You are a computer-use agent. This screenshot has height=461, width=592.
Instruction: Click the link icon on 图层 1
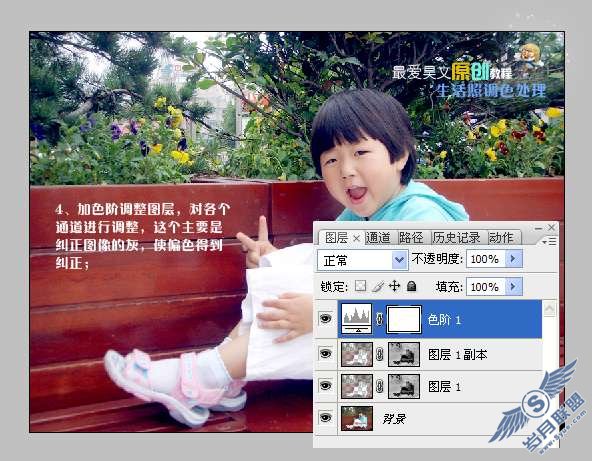tap(380, 386)
